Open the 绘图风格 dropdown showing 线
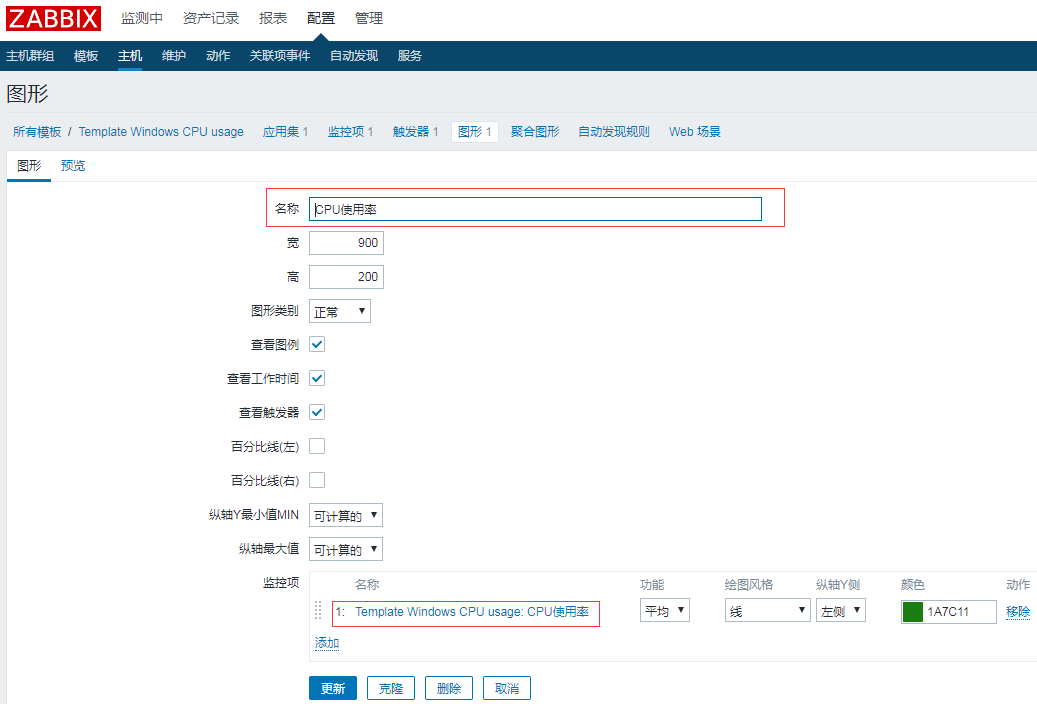This screenshot has height=704, width=1037. pyautogui.click(x=767, y=611)
